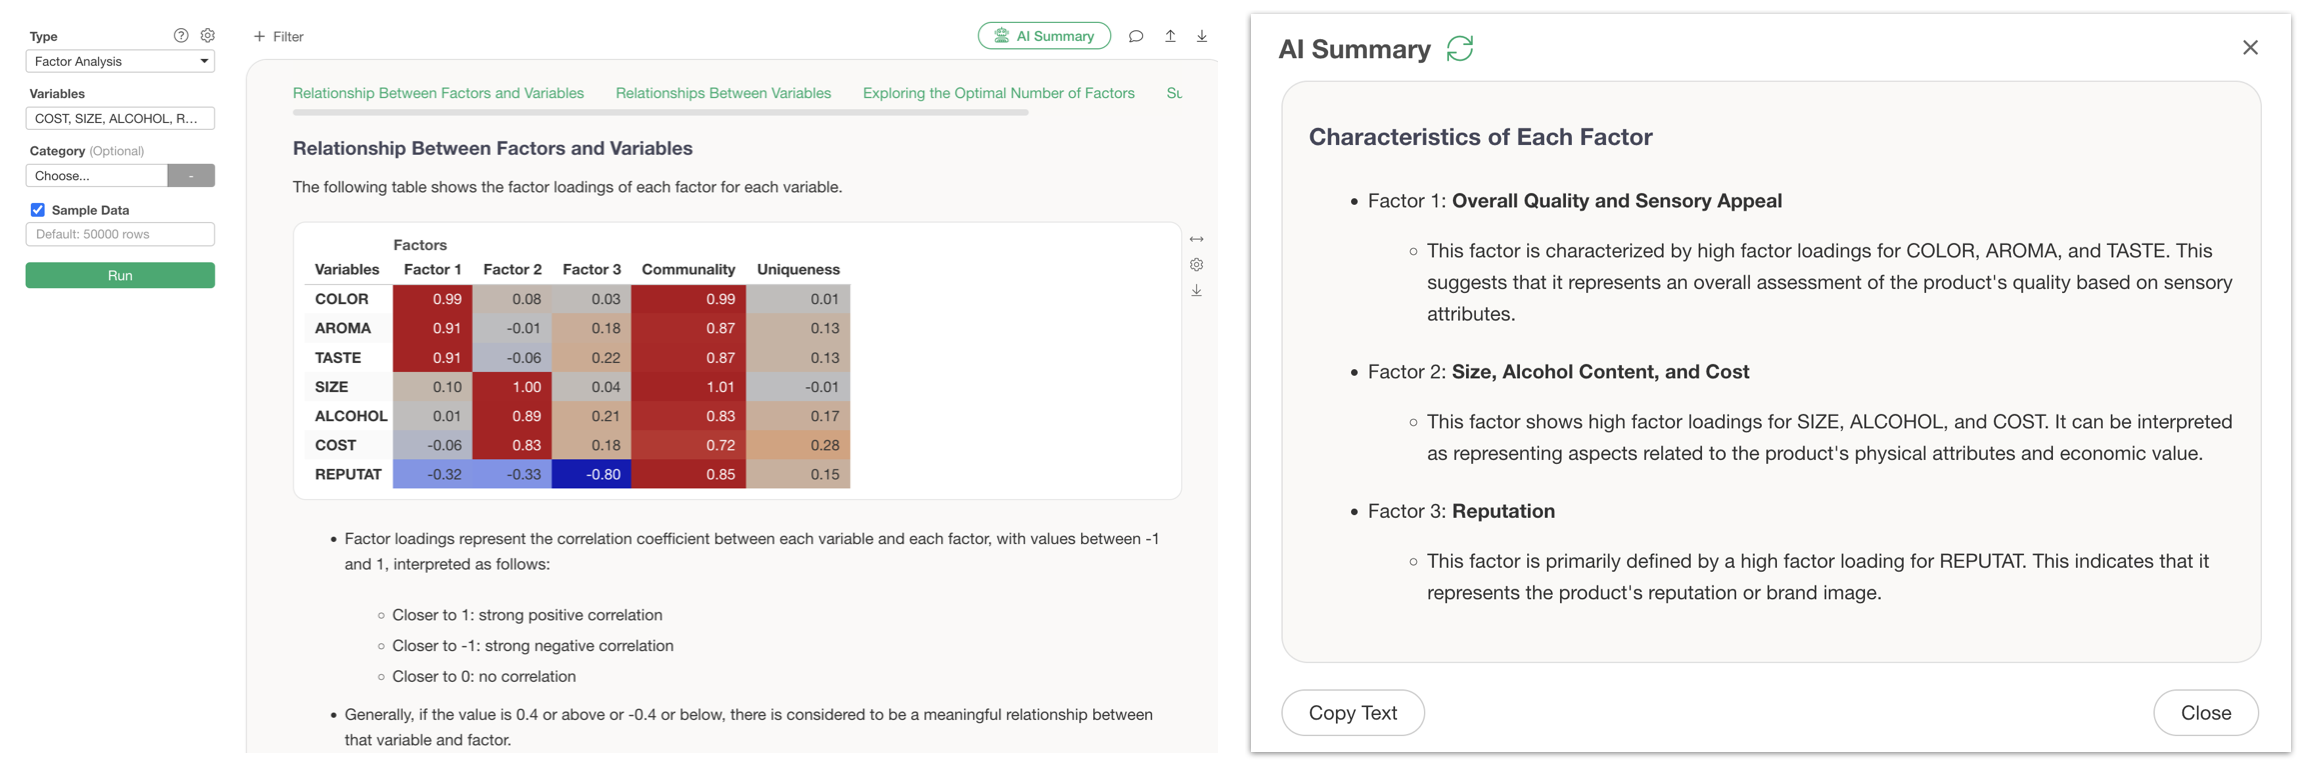Download the factor loadings table

tap(1197, 291)
